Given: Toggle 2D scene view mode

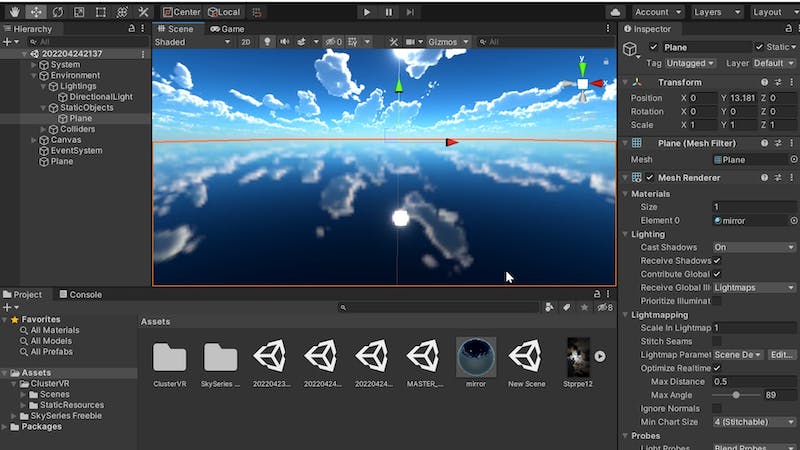Looking at the screenshot, I should [x=245, y=42].
